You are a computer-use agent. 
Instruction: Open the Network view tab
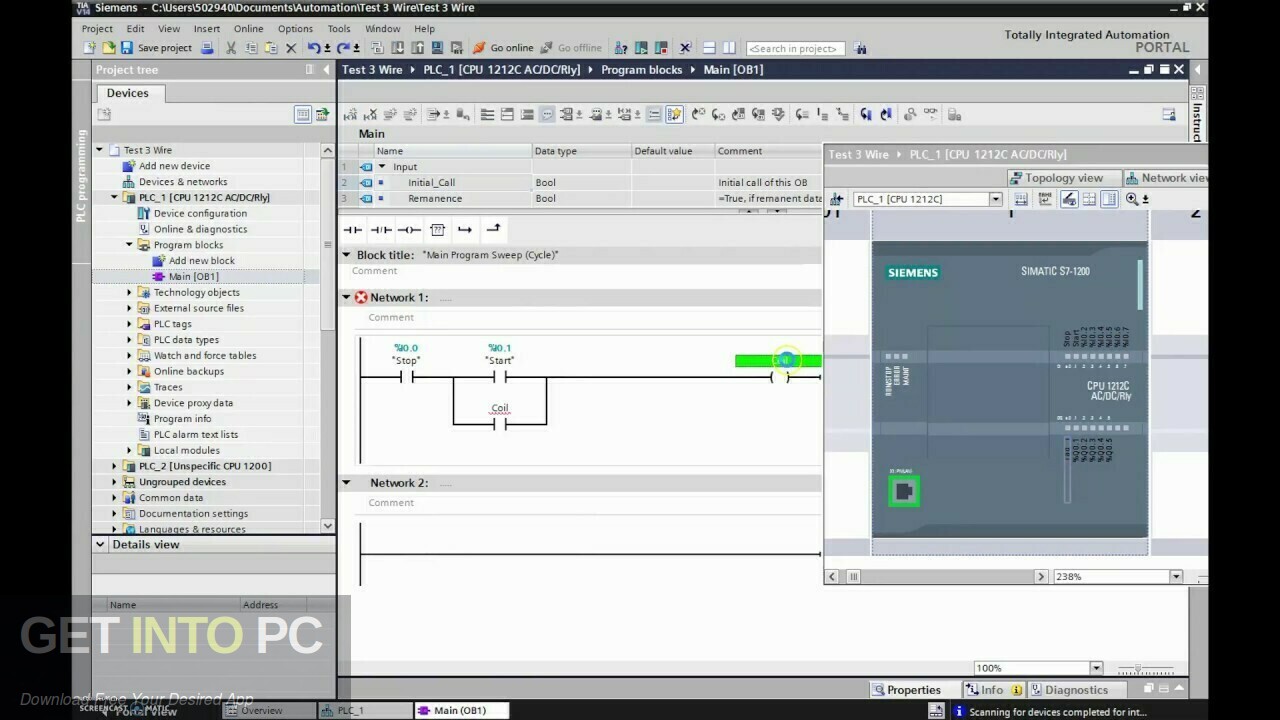[1165, 178]
